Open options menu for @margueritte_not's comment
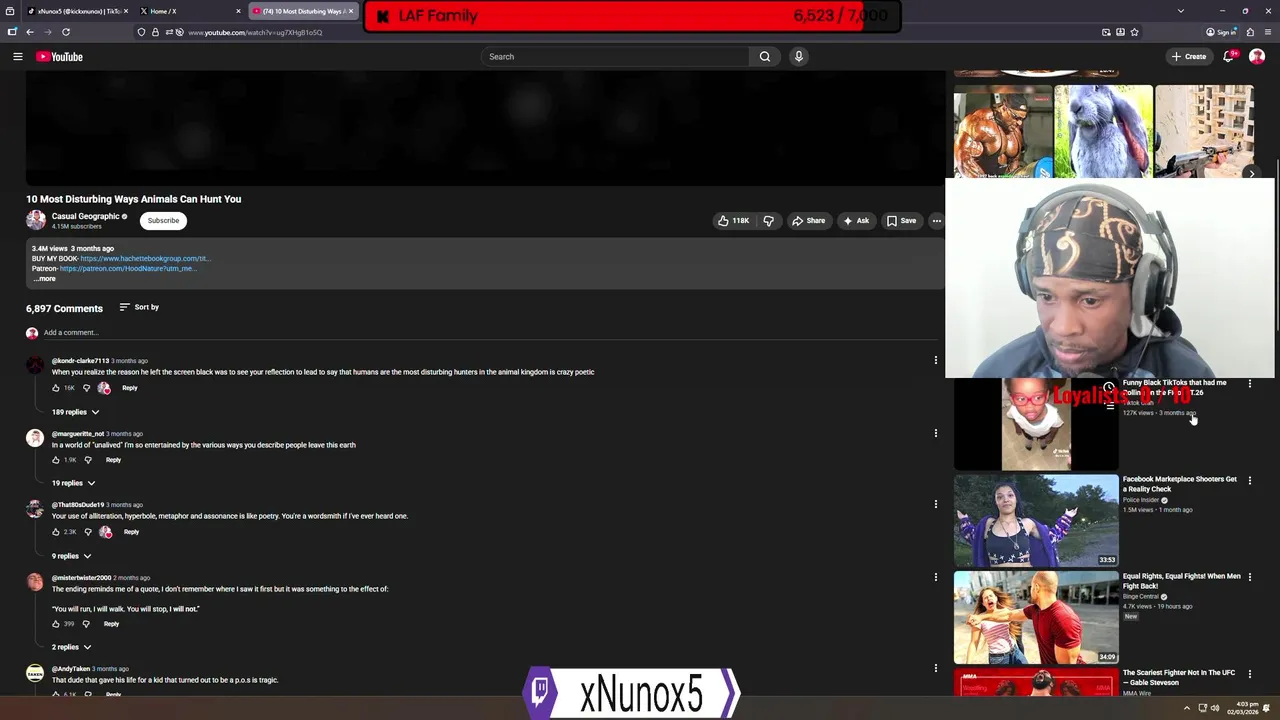 [x=936, y=433]
